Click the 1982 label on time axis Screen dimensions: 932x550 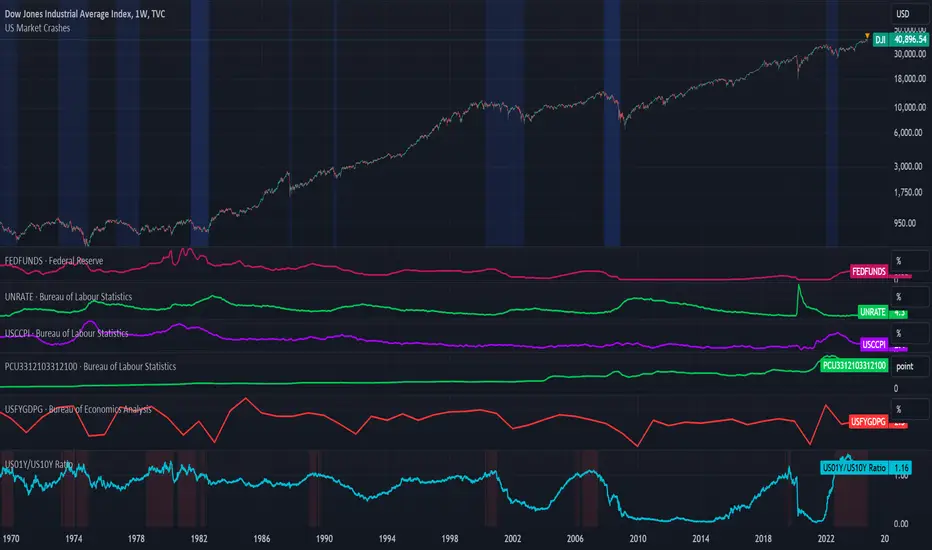tap(199, 538)
